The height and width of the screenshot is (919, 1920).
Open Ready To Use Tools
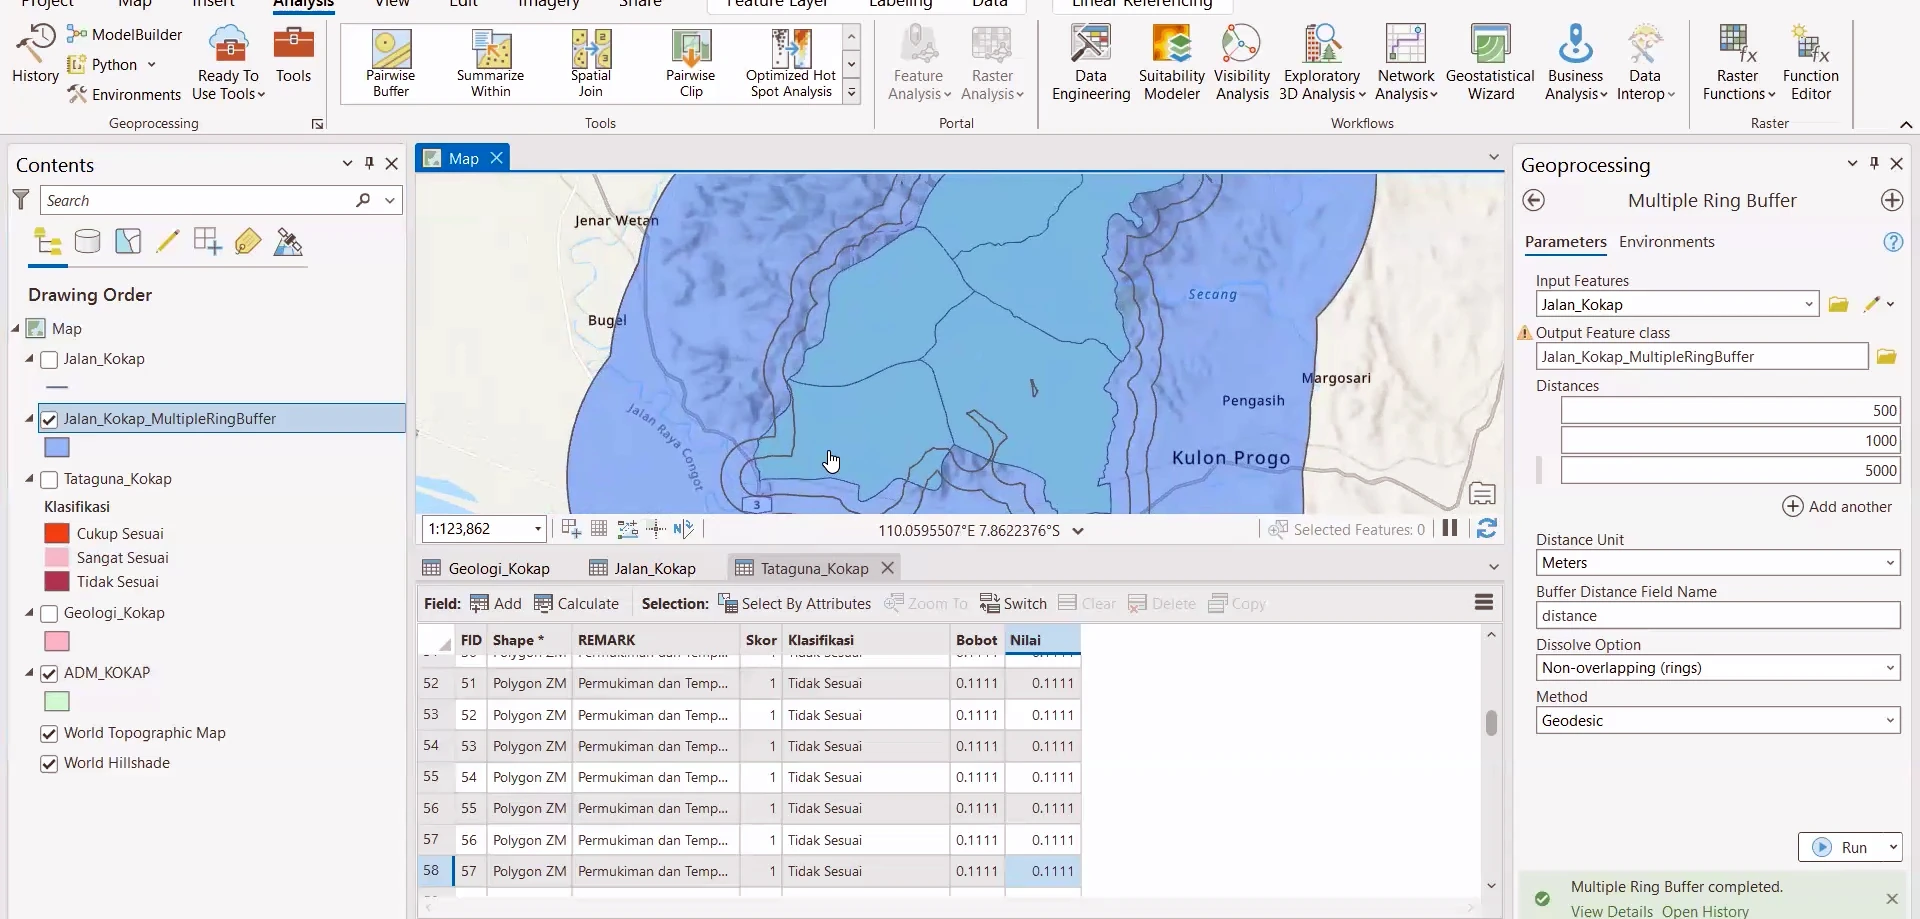click(x=228, y=62)
